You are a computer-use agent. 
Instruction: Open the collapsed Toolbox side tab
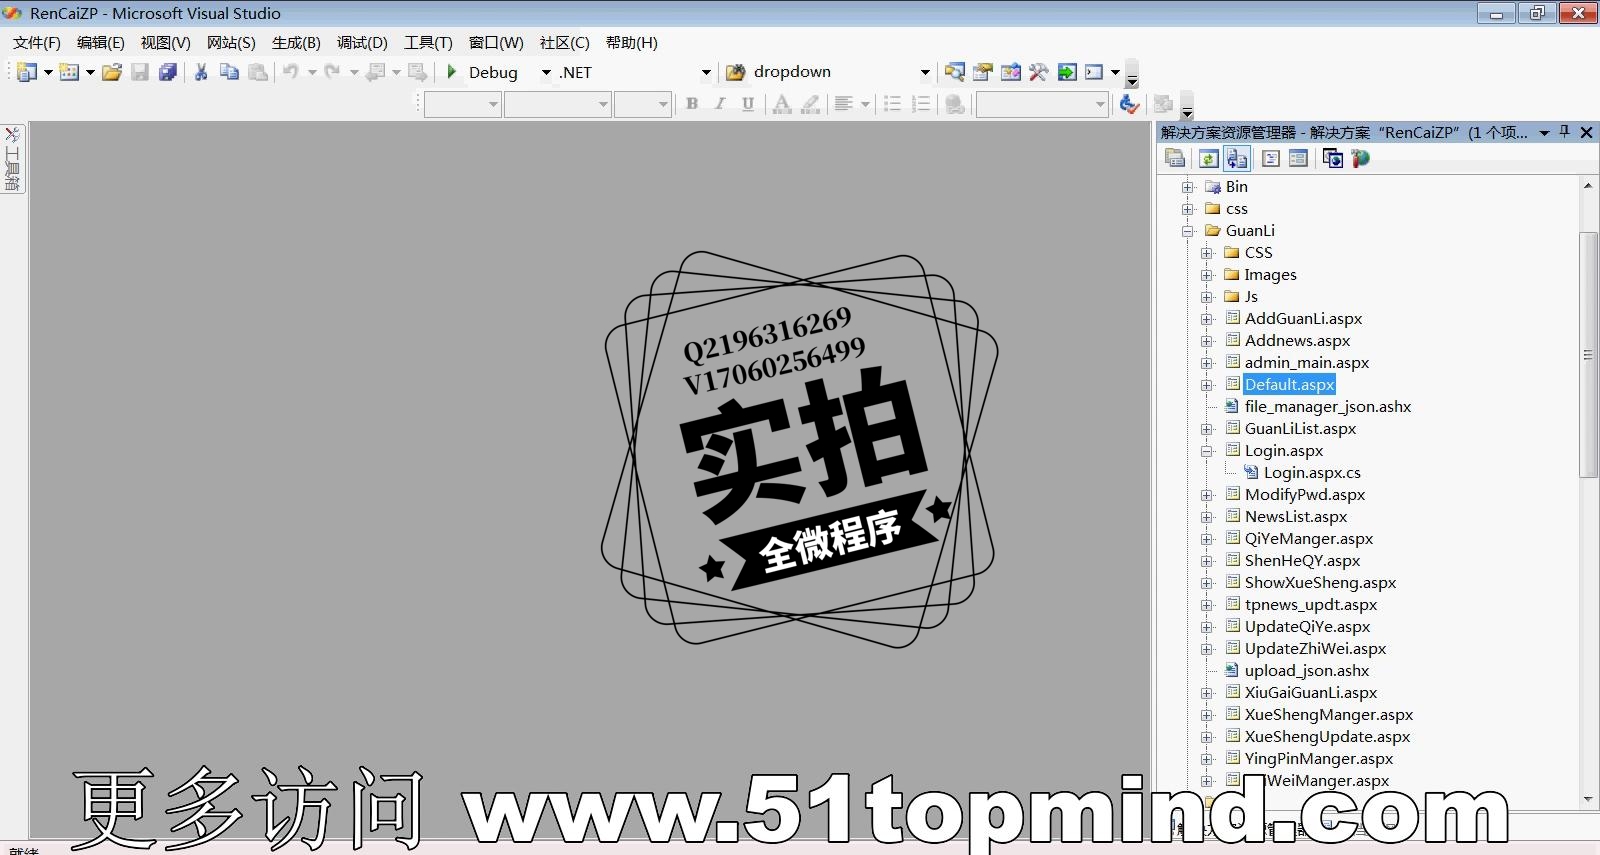(13, 159)
